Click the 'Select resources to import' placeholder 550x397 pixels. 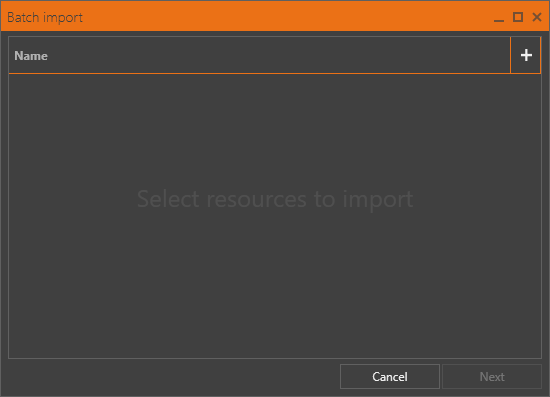point(275,199)
